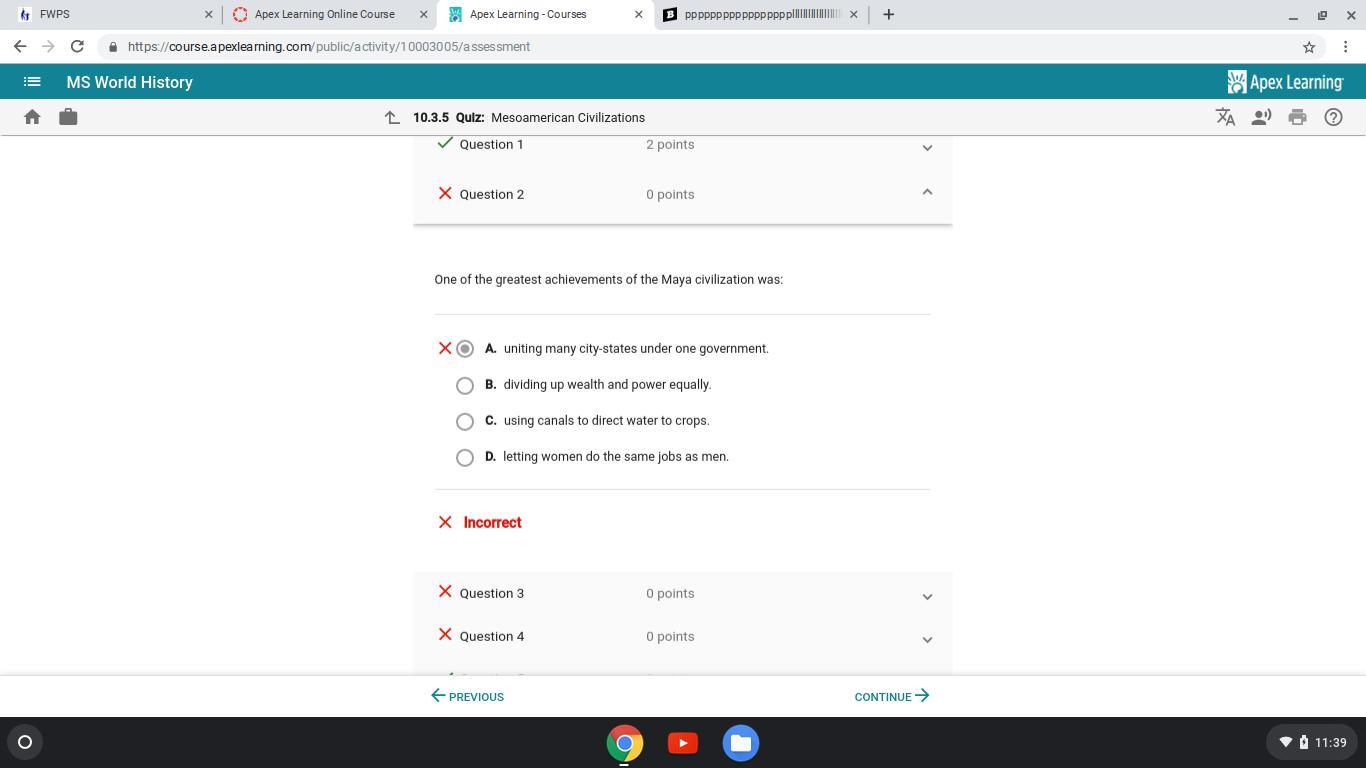Expand Question 4 panel
Image resolution: width=1366 pixels, height=768 pixels.
pyautogui.click(x=927, y=639)
